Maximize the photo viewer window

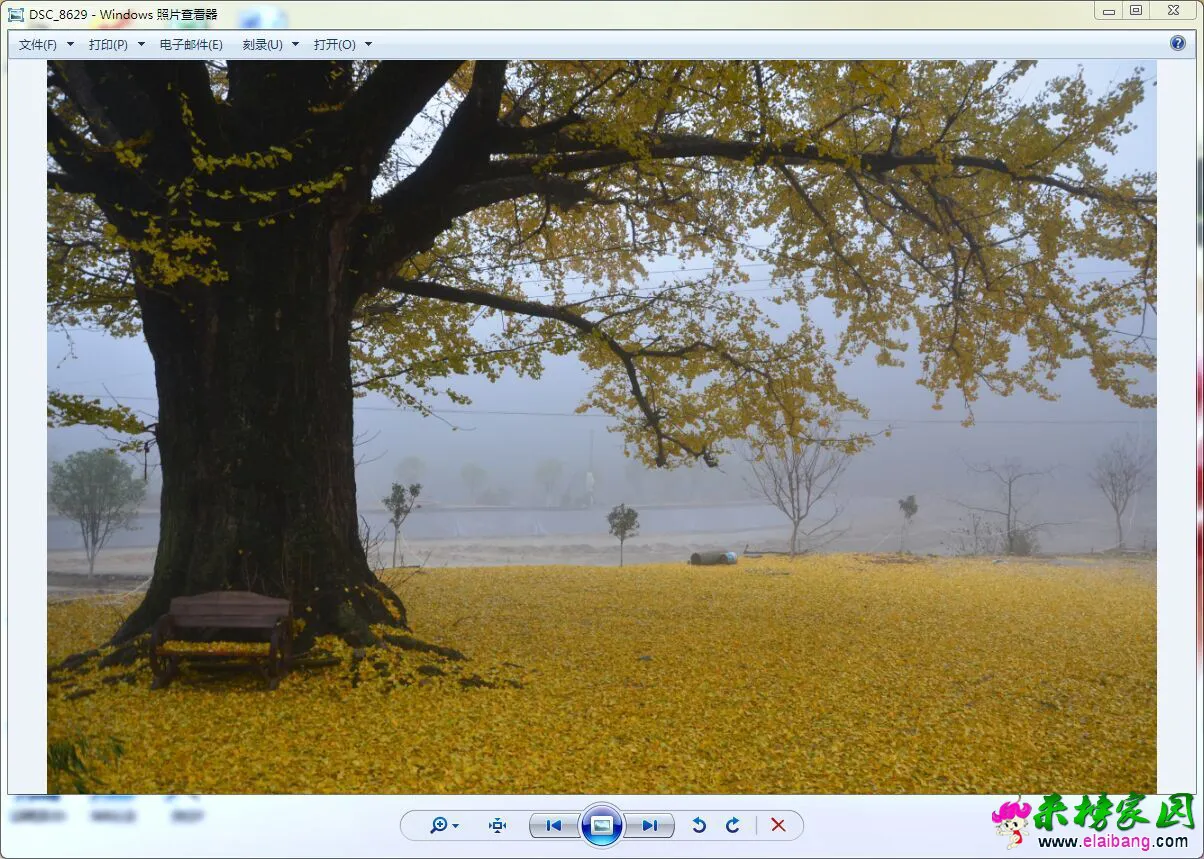pos(1135,11)
